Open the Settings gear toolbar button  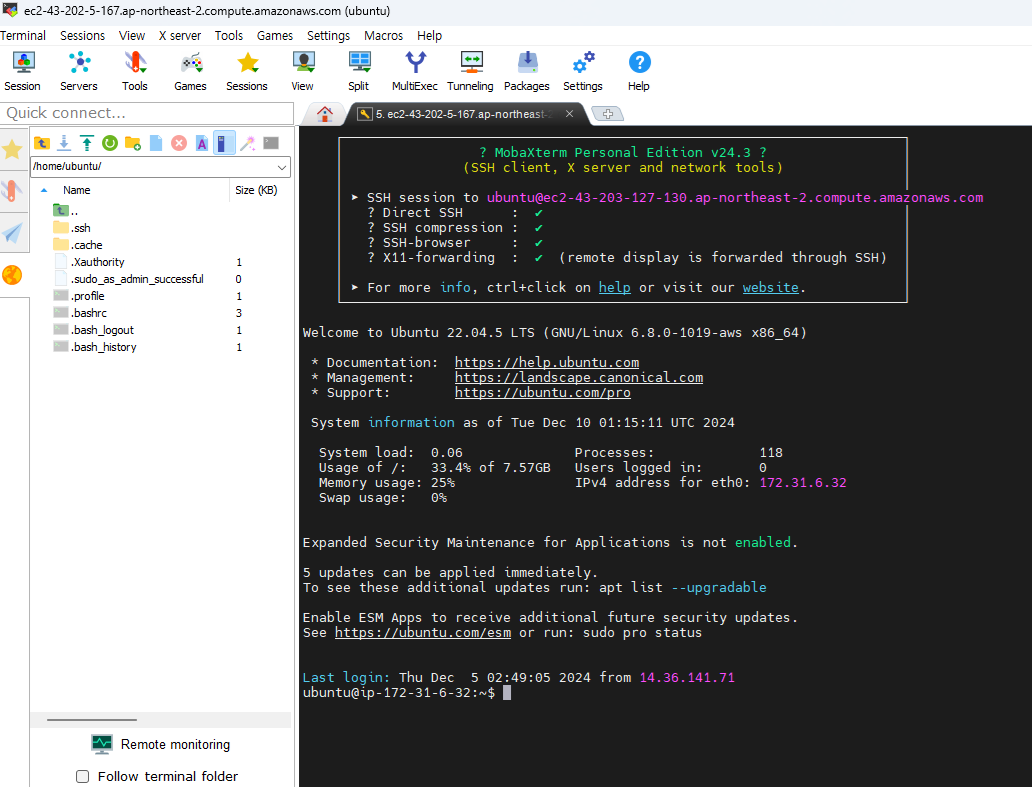(582, 71)
